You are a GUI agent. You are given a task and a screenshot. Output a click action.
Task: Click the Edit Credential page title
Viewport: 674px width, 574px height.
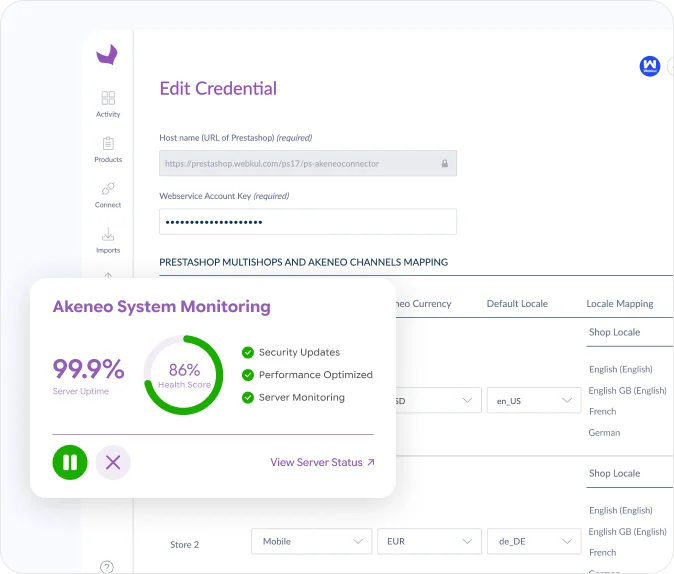point(218,89)
